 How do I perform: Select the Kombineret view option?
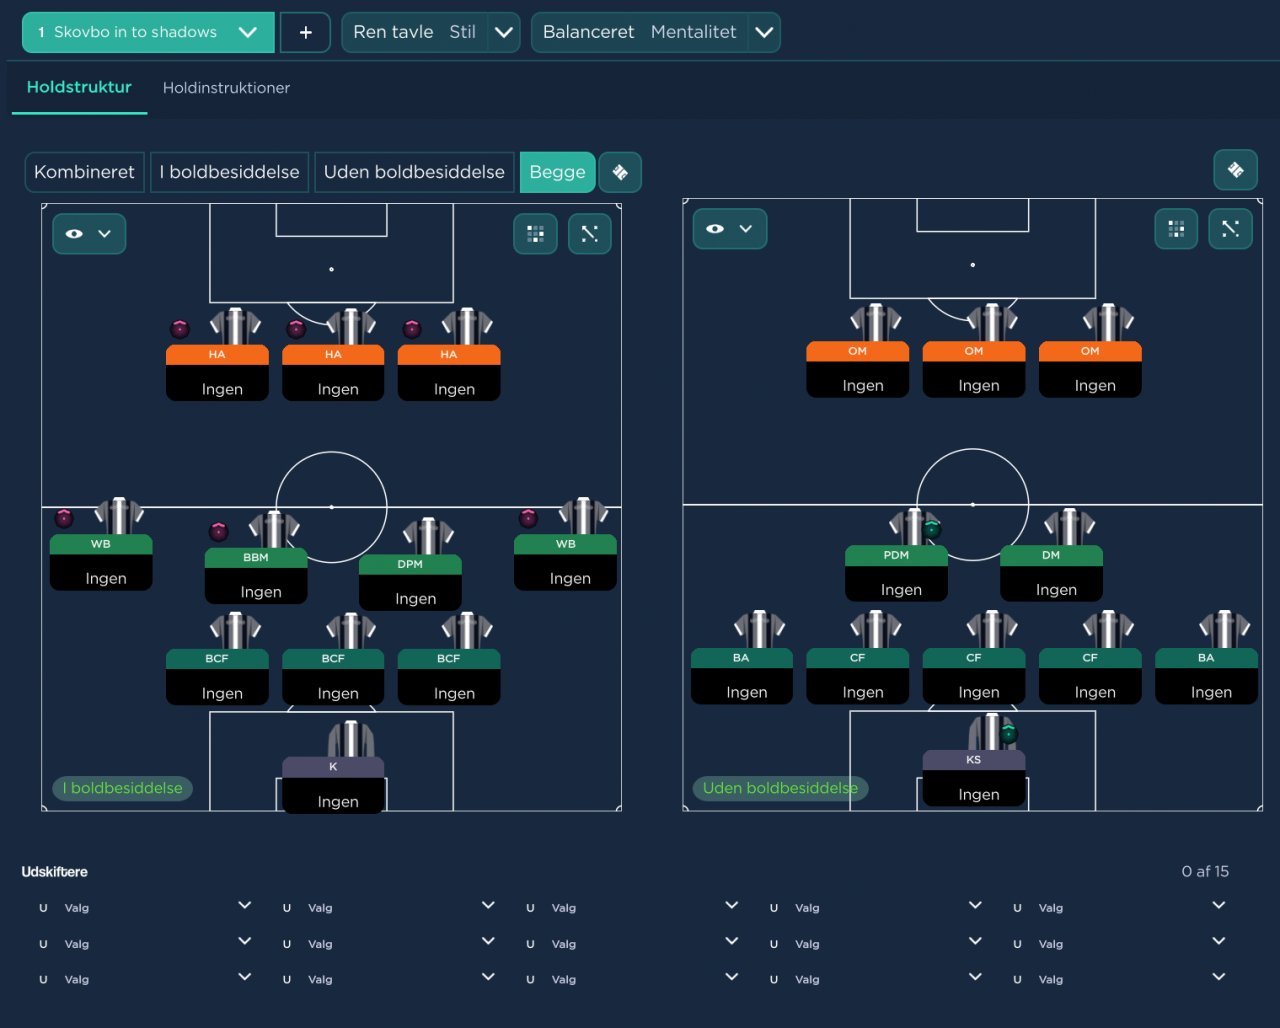tap(85, 172)
